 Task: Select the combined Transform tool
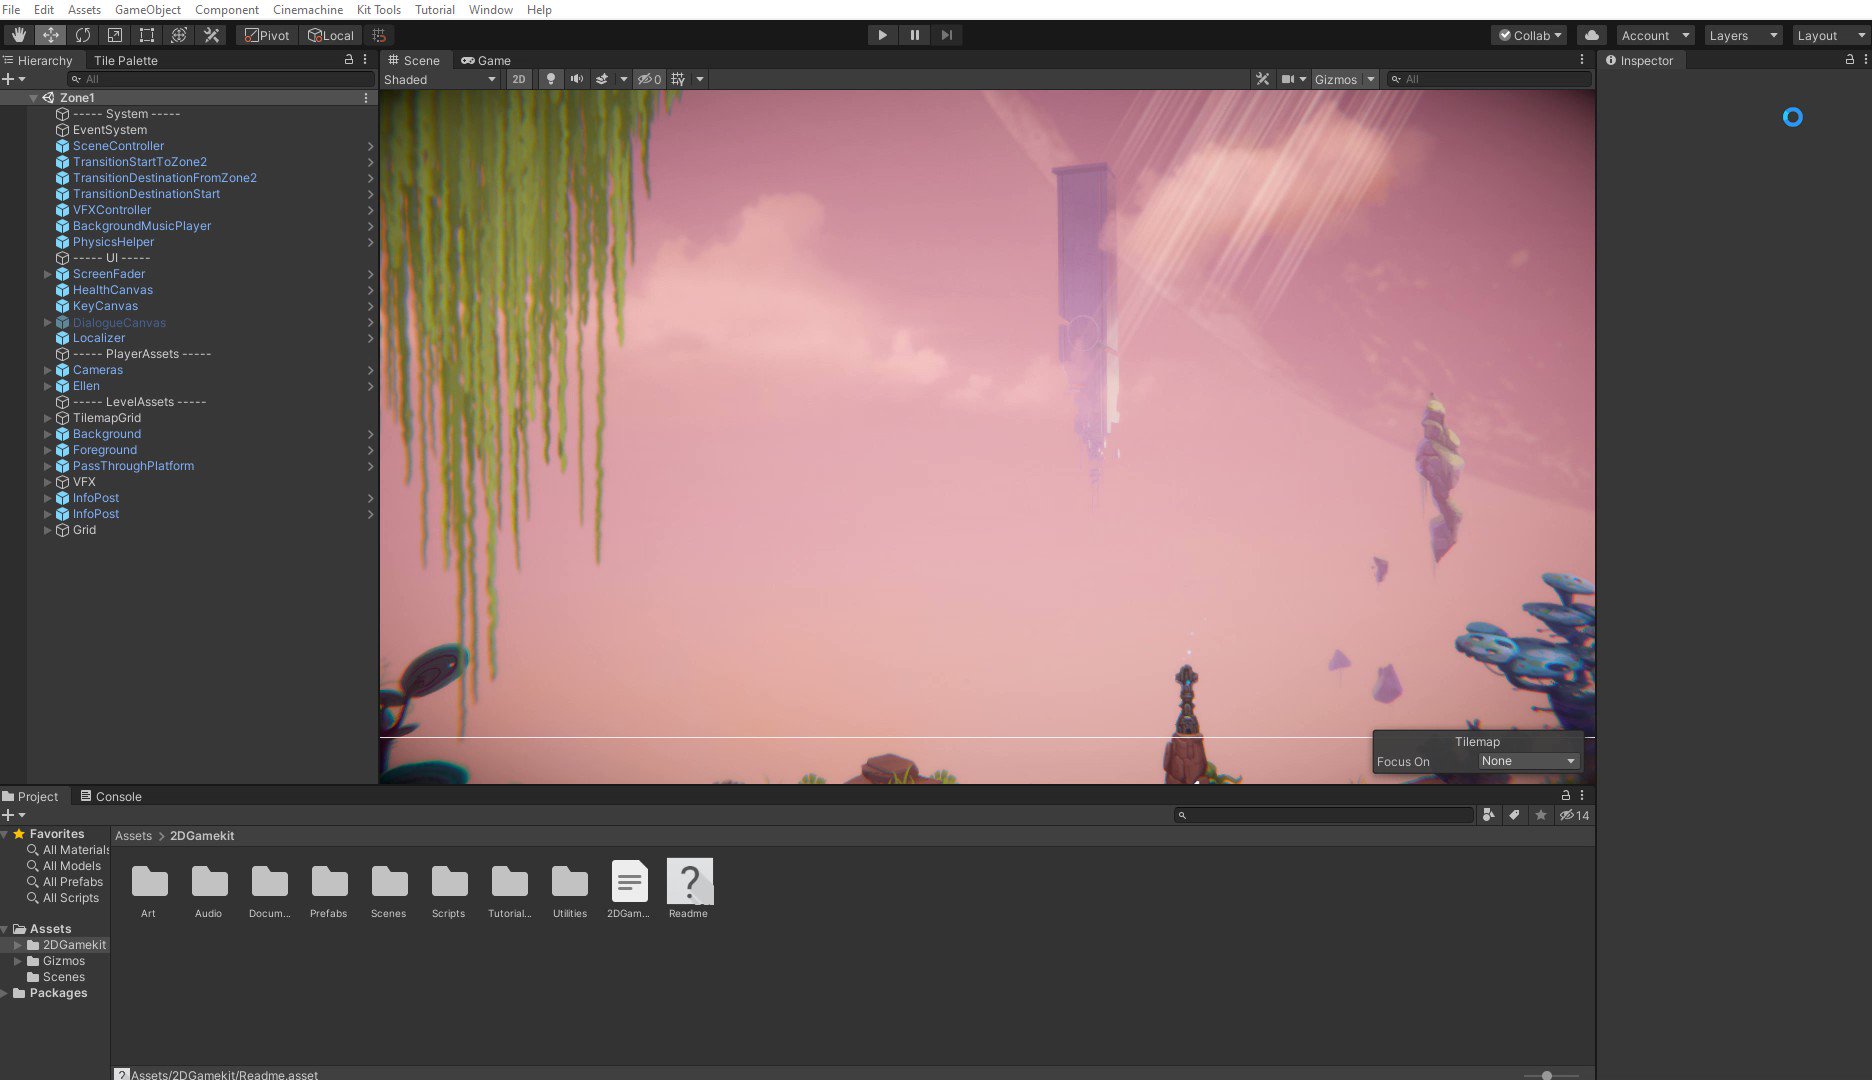[179, 35]
